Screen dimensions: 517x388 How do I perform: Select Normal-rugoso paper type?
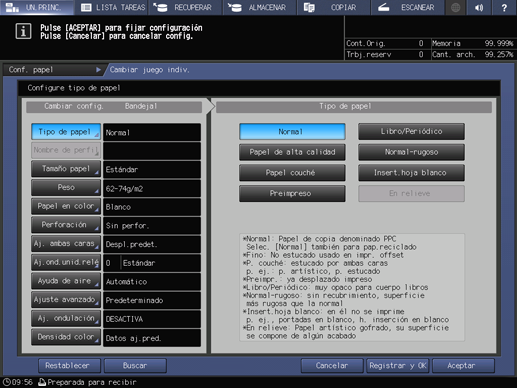pyautogui.click(x=411, y=152)
